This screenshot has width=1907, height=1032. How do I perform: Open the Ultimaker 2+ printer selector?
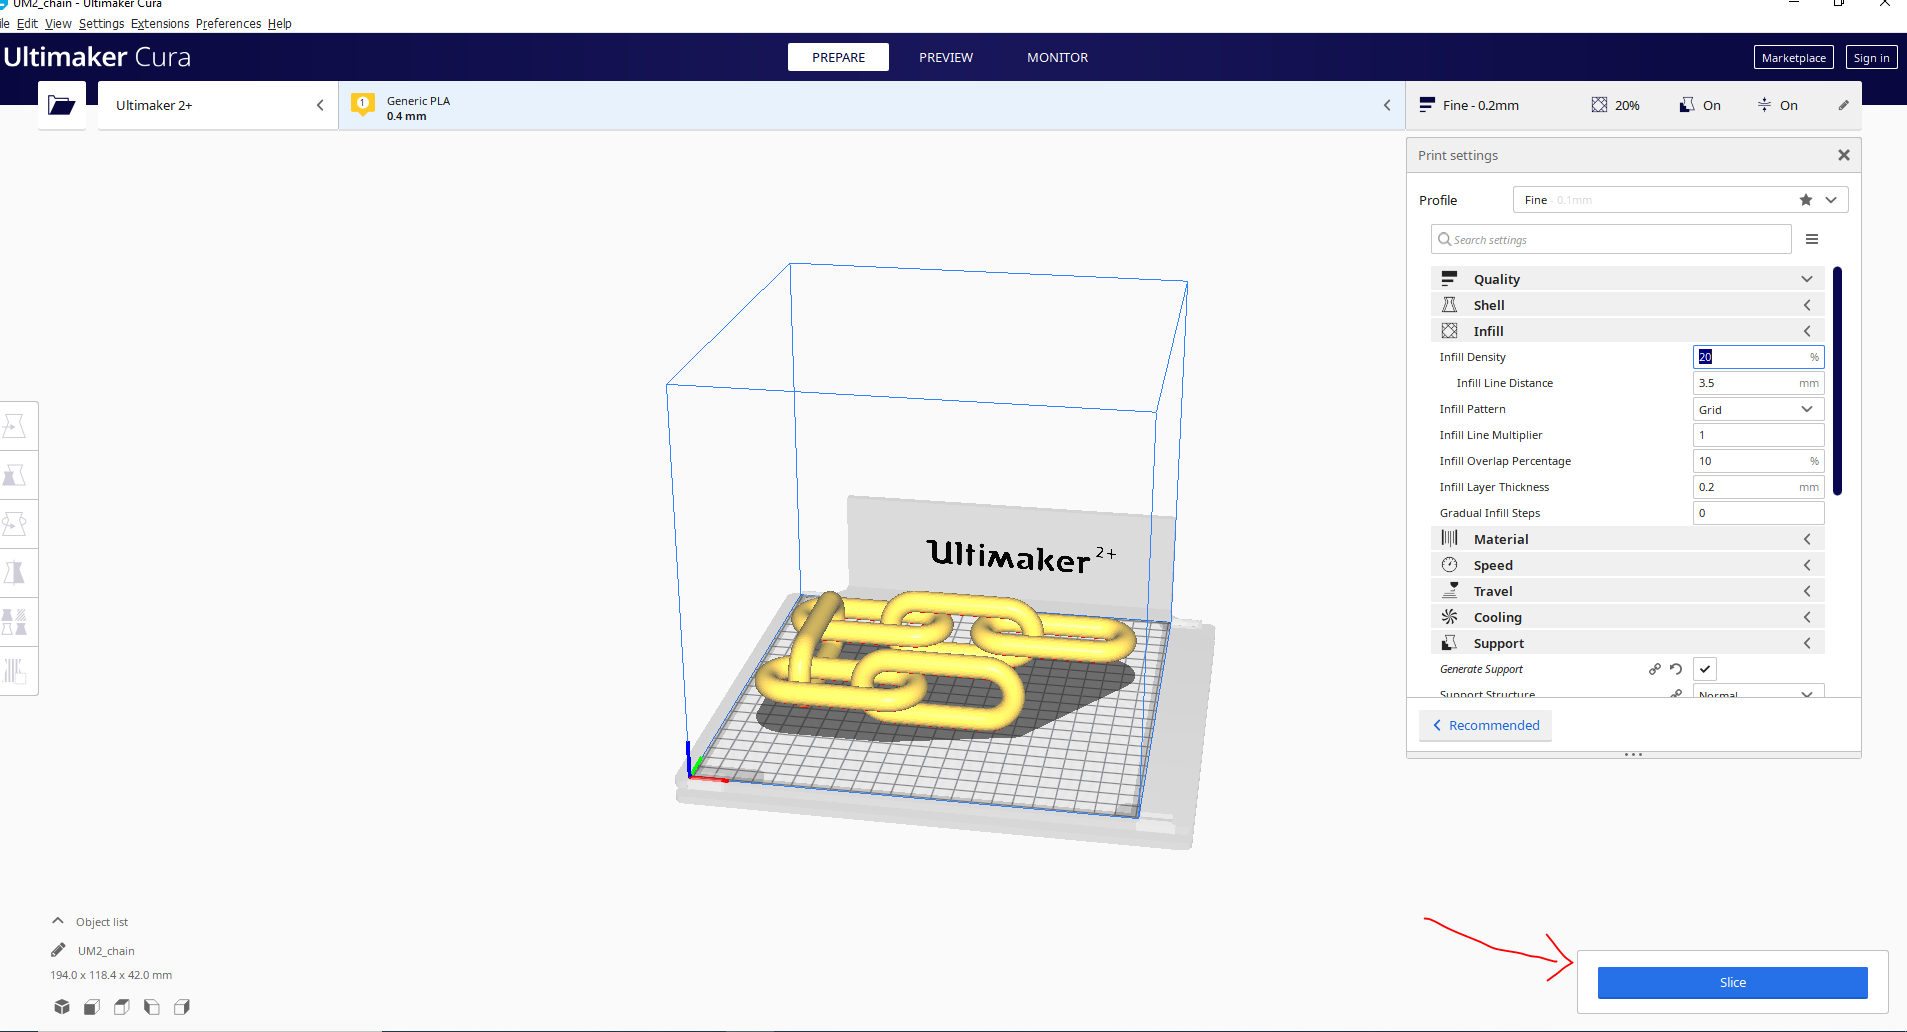218,105
